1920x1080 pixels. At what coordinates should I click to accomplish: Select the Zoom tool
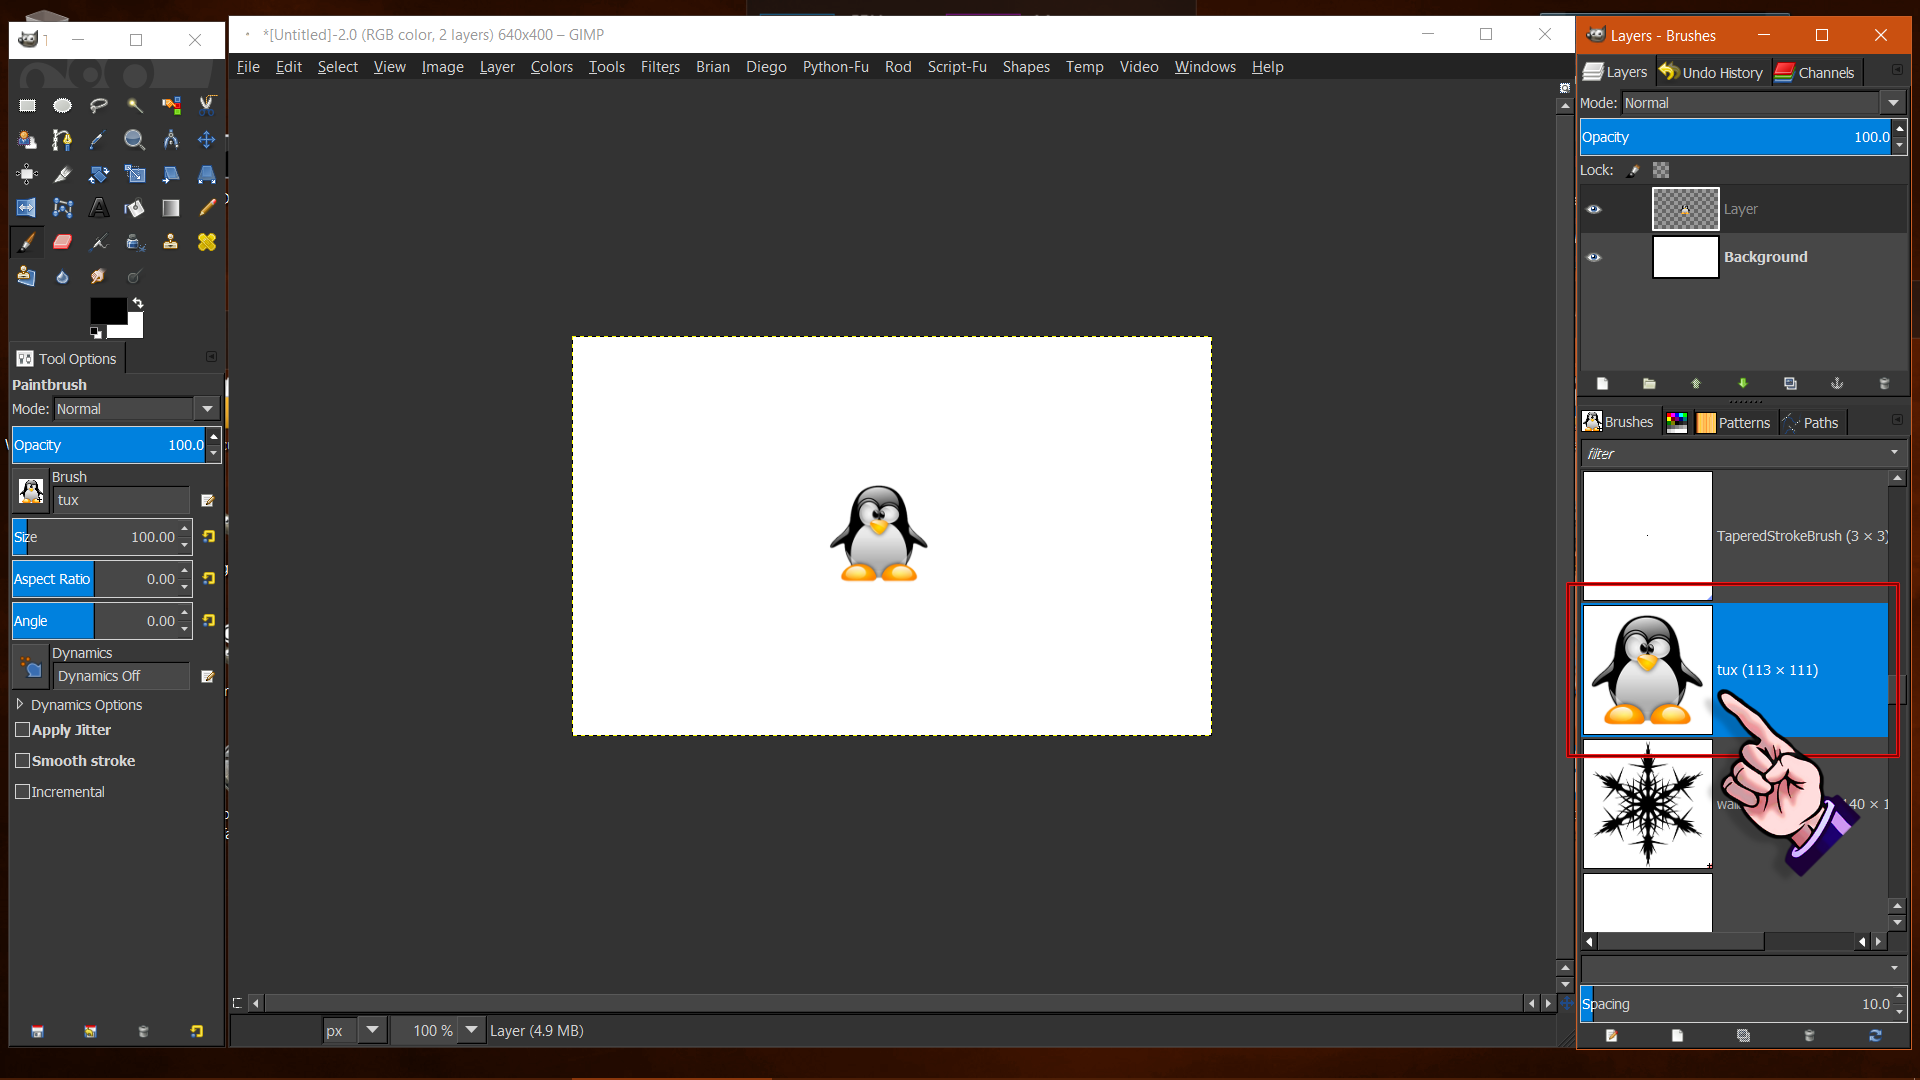[134, 140]
